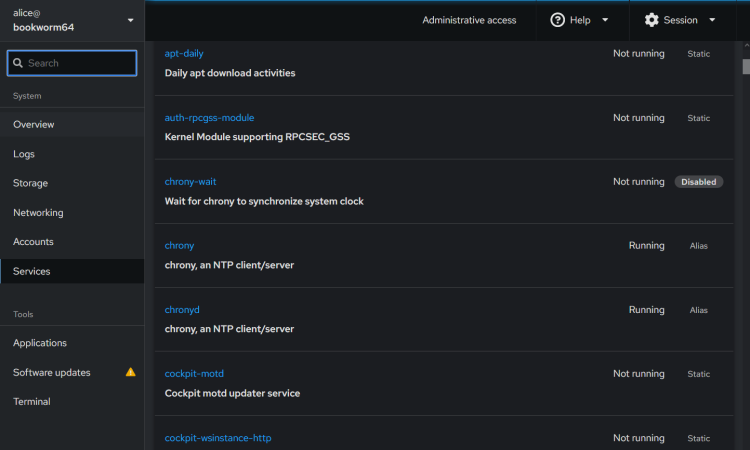Open Software updates page
This screenshot has height=450, width=750.
72,372
